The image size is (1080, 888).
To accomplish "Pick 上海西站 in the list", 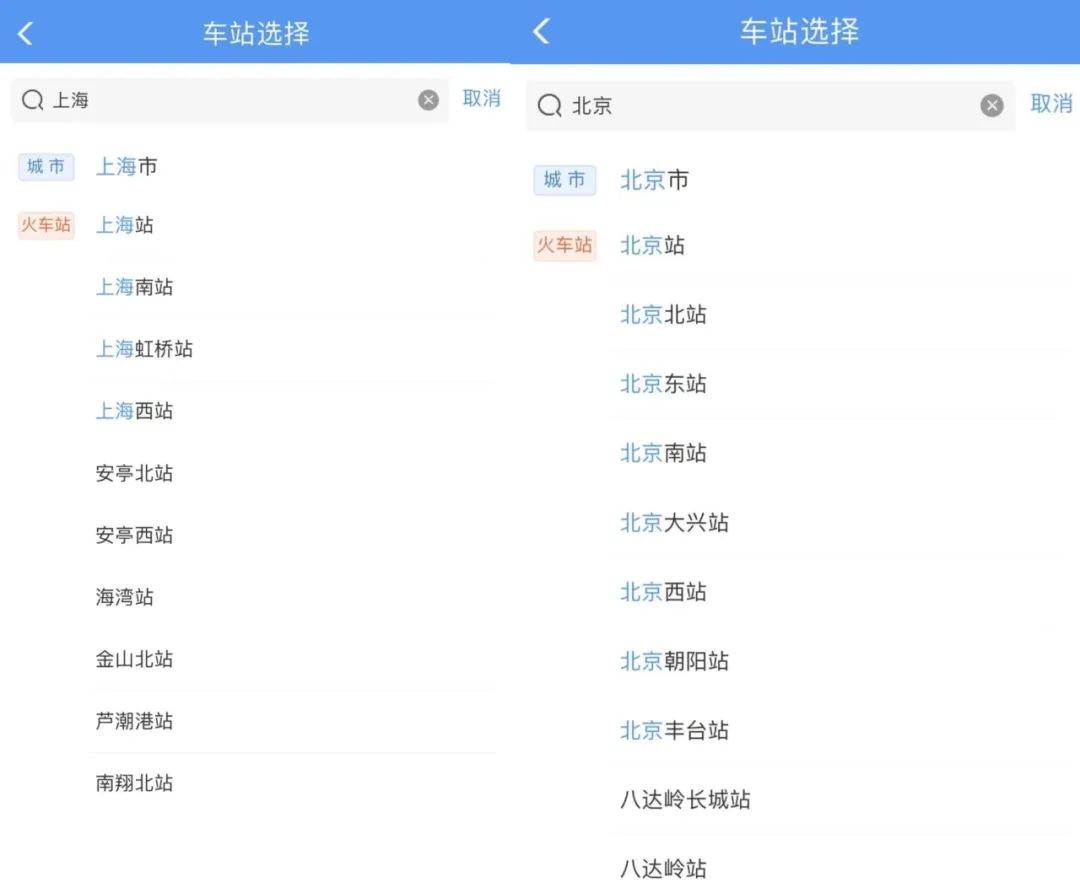I will point(134,411).
